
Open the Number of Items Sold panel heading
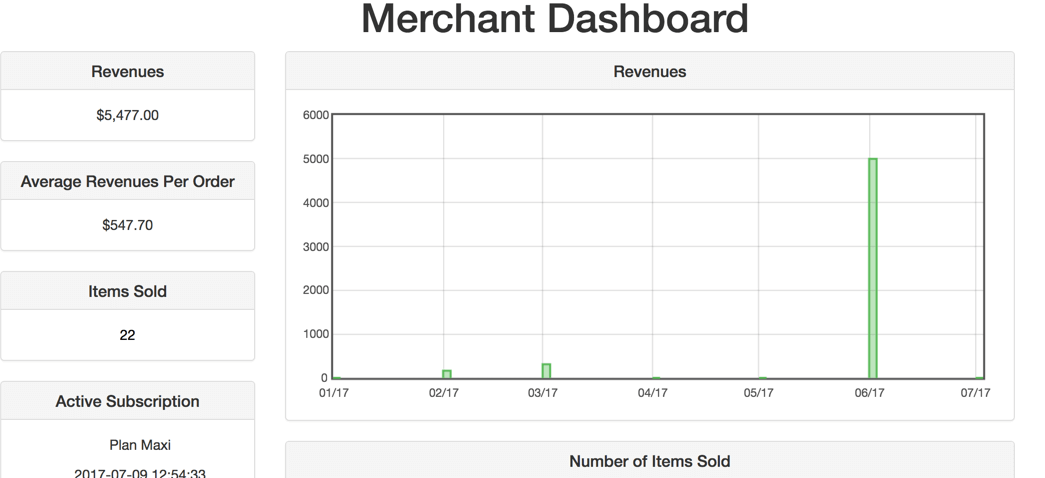pyautogui.click(x=649, y=462)
